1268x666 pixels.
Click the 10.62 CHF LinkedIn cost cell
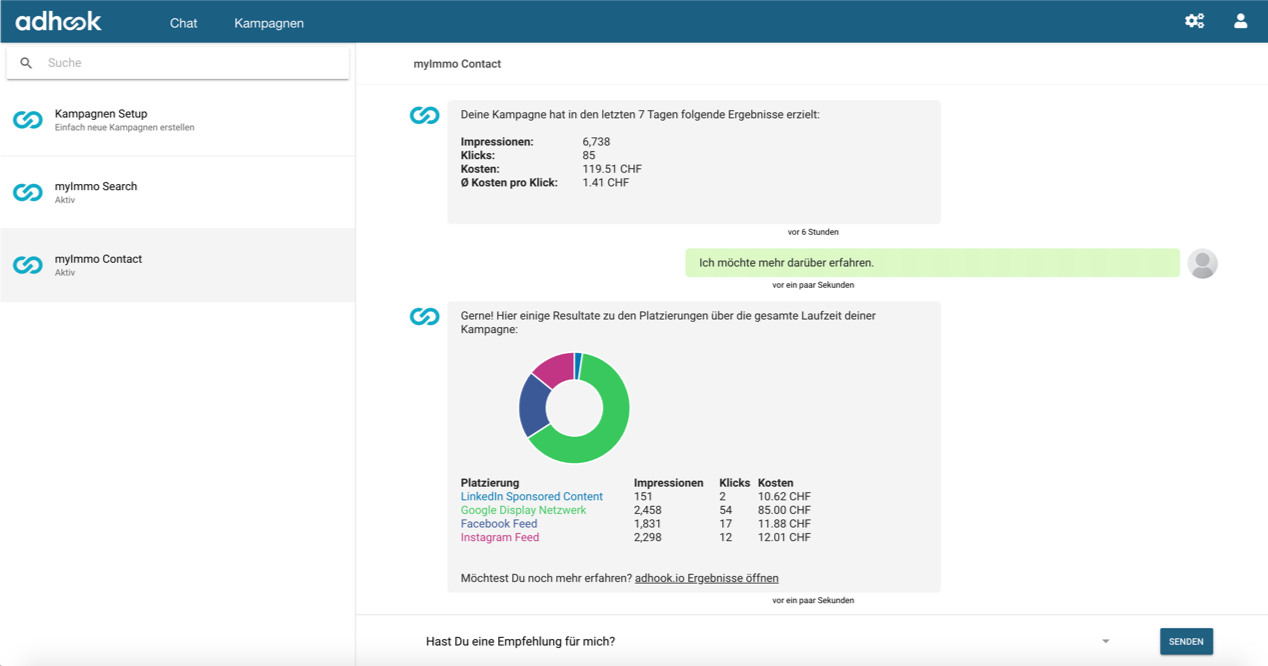tap(784, 497)
